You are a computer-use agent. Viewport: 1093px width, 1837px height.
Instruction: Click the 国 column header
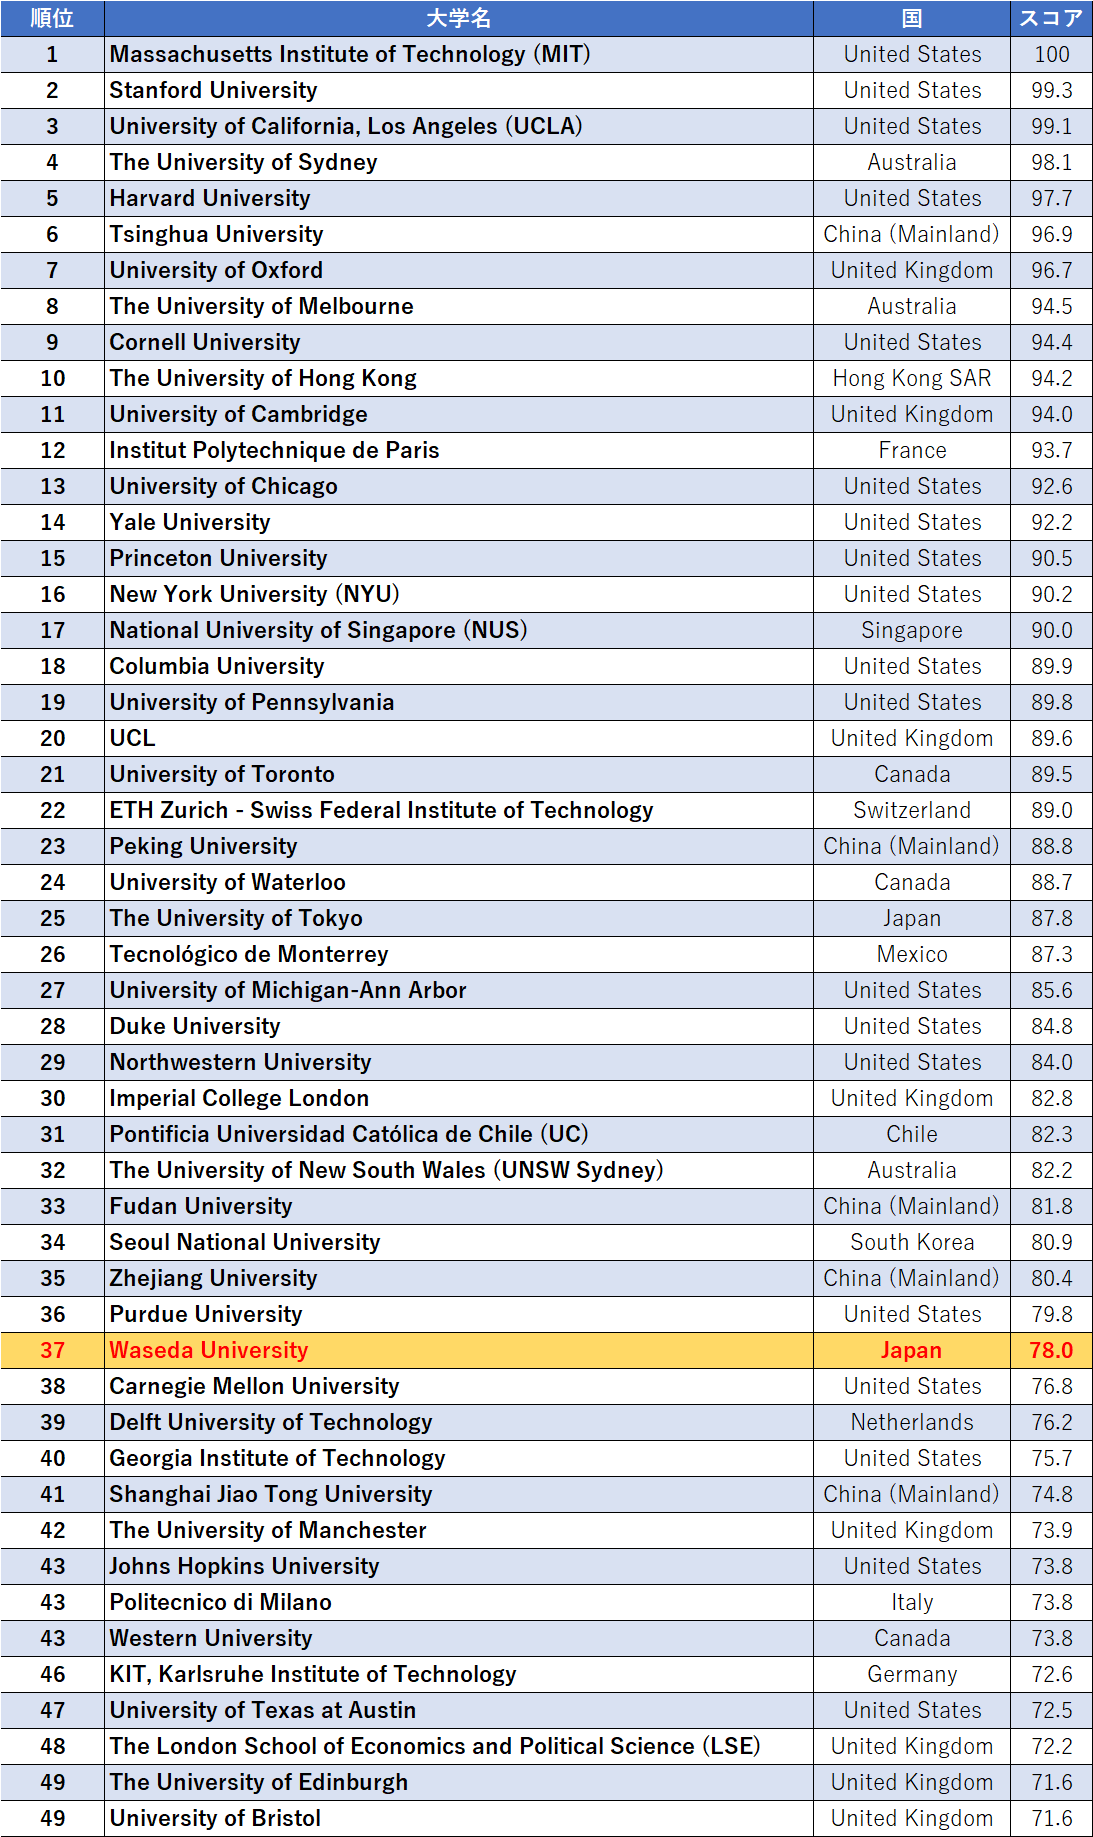coord(912,18)
